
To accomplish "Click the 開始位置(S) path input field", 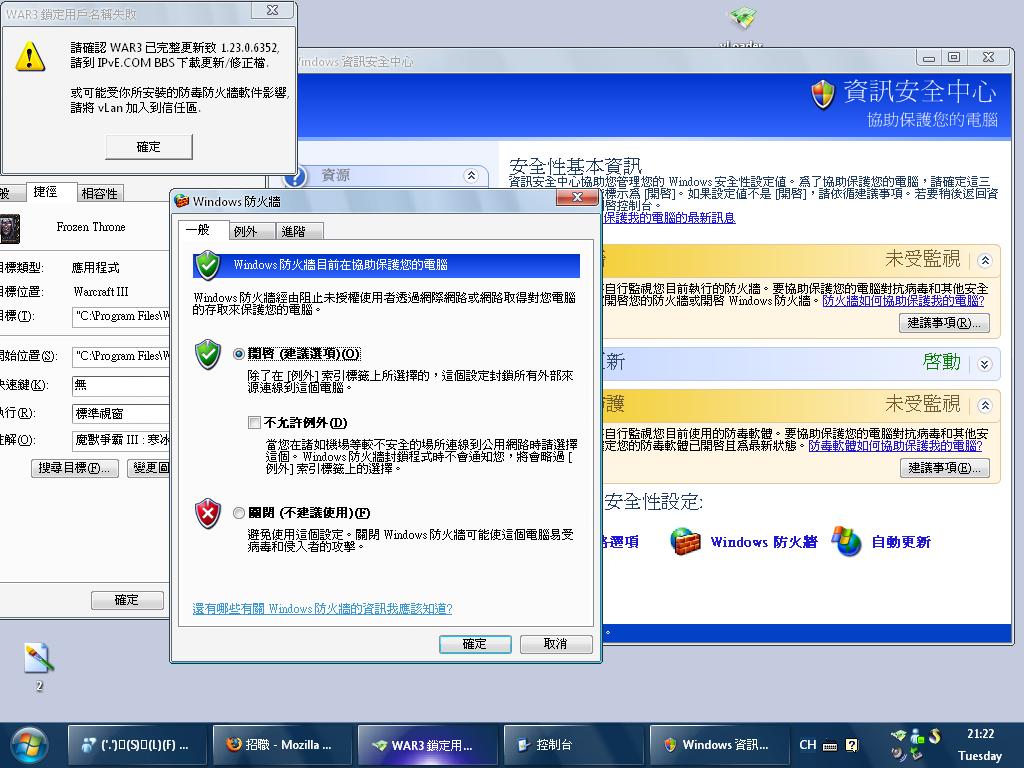I will [x=120, y=356].
